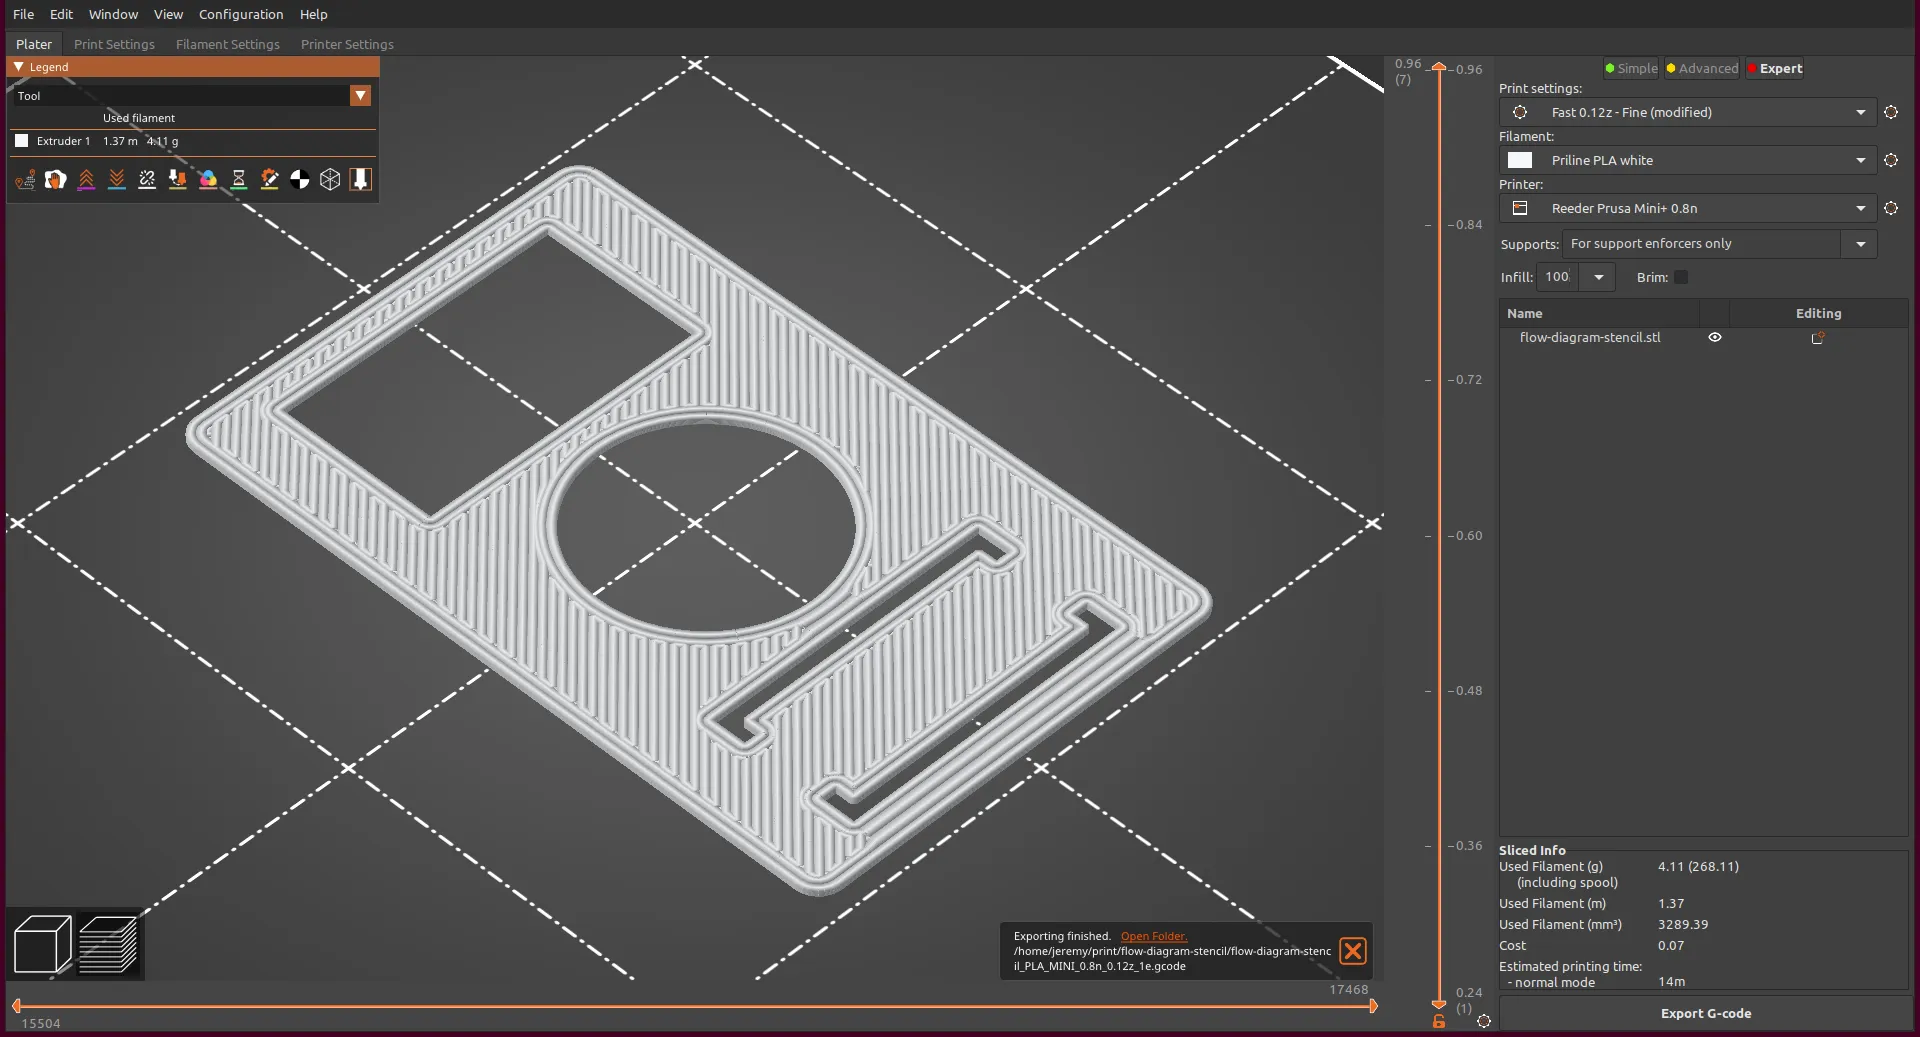Toggle tool marker nozzle icon

(x=360, y=179)
